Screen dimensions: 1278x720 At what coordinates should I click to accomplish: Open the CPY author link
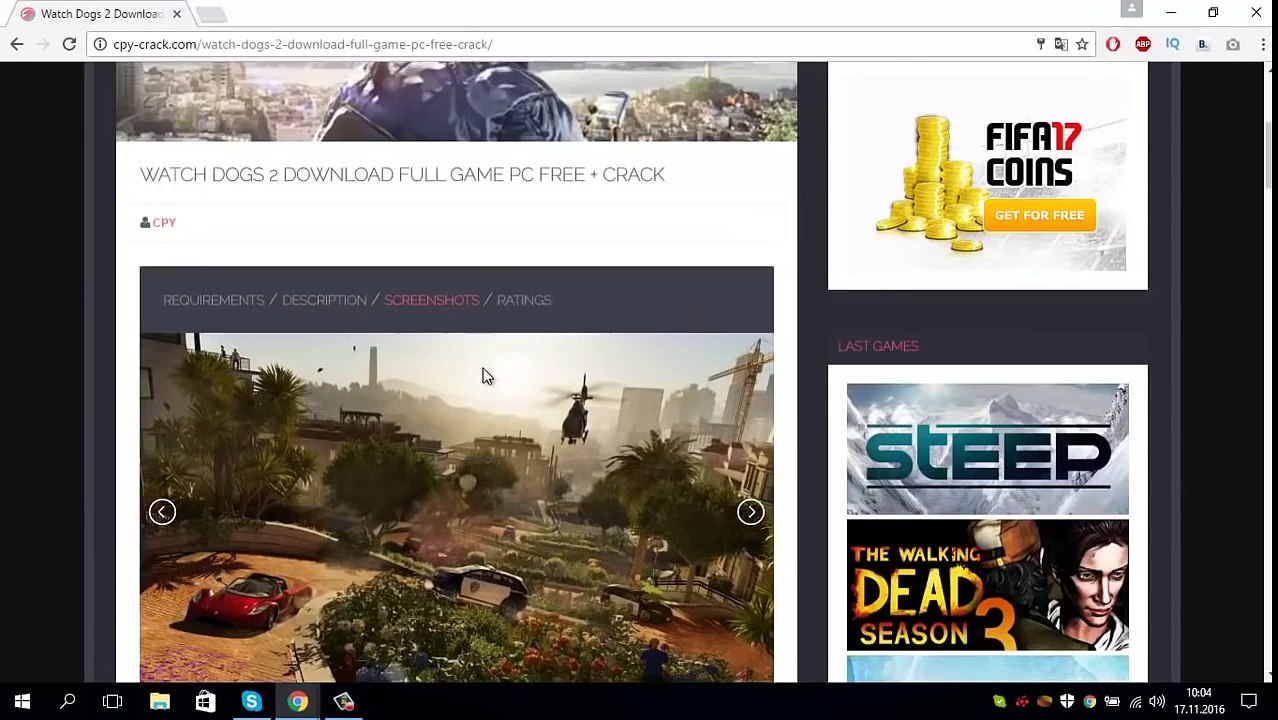(x=164, y=223)
